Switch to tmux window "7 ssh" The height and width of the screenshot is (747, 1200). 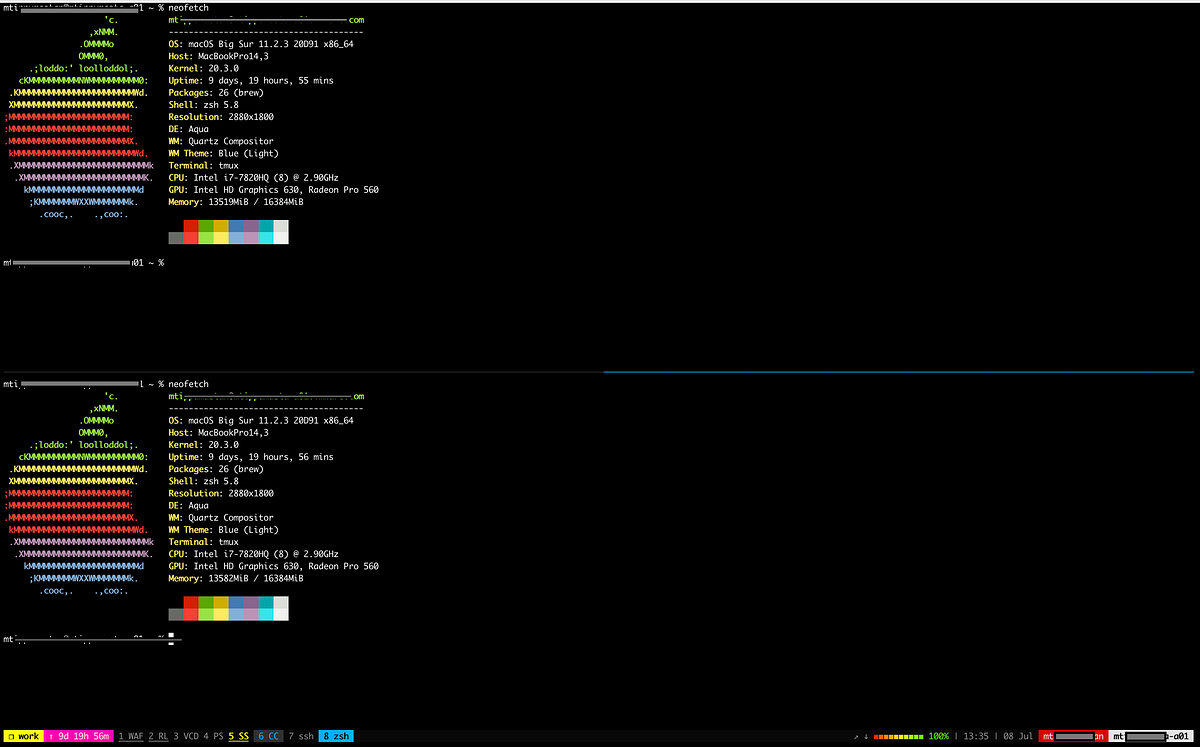302,736
